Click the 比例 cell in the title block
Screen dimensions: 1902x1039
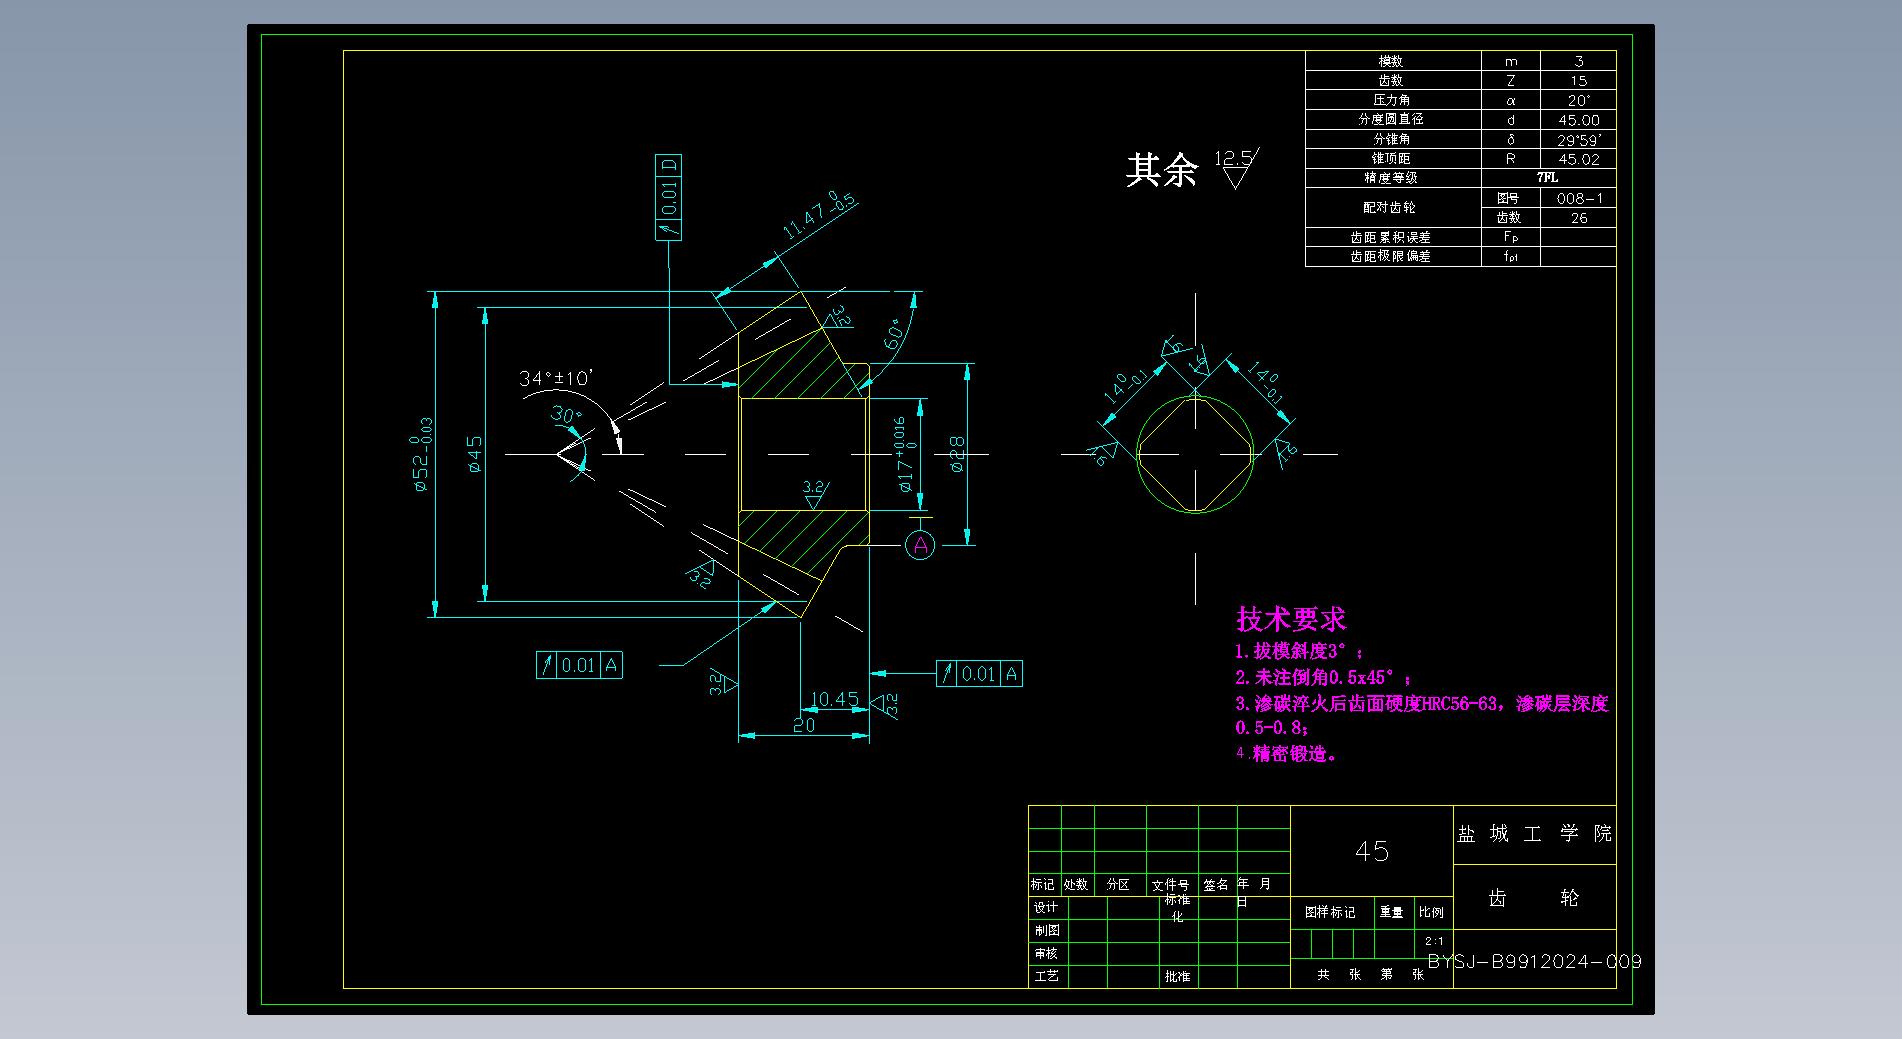click(1431, 912)
